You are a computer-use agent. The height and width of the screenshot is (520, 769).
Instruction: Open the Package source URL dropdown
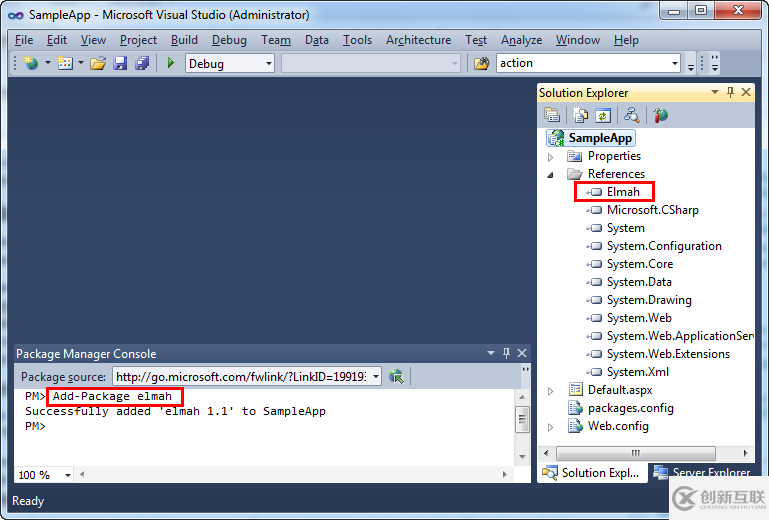376,376
